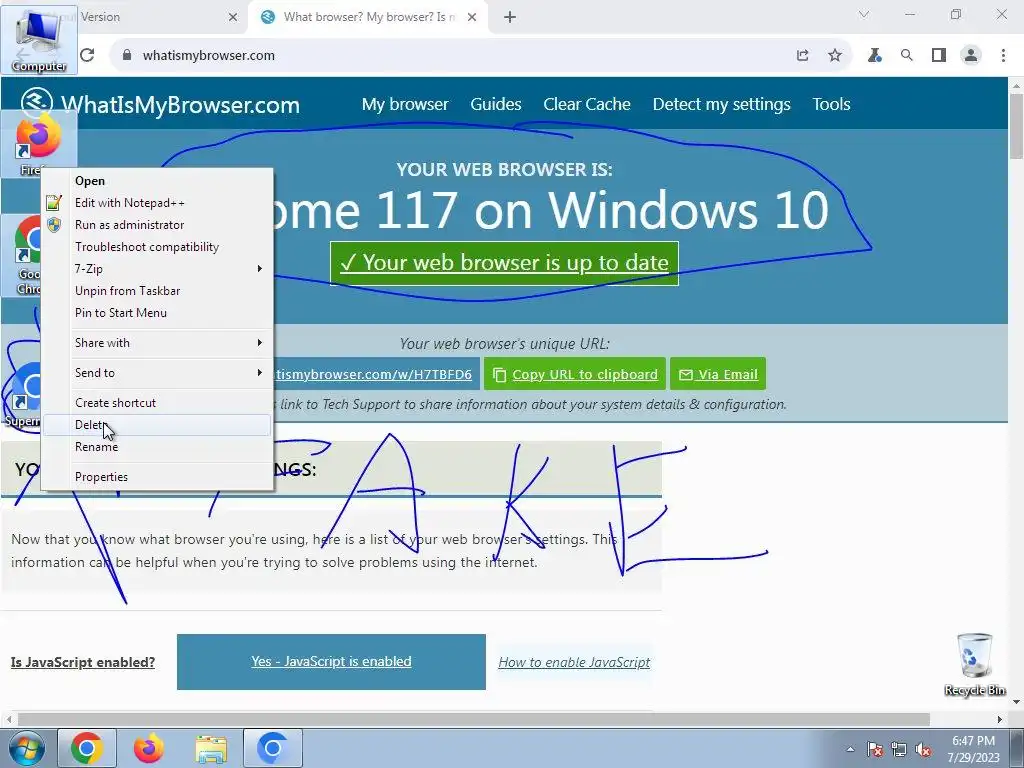This screenshot has height=768, width=1024.
Task: Open the Chrome Labs flask icon
Action: (874, 56)
